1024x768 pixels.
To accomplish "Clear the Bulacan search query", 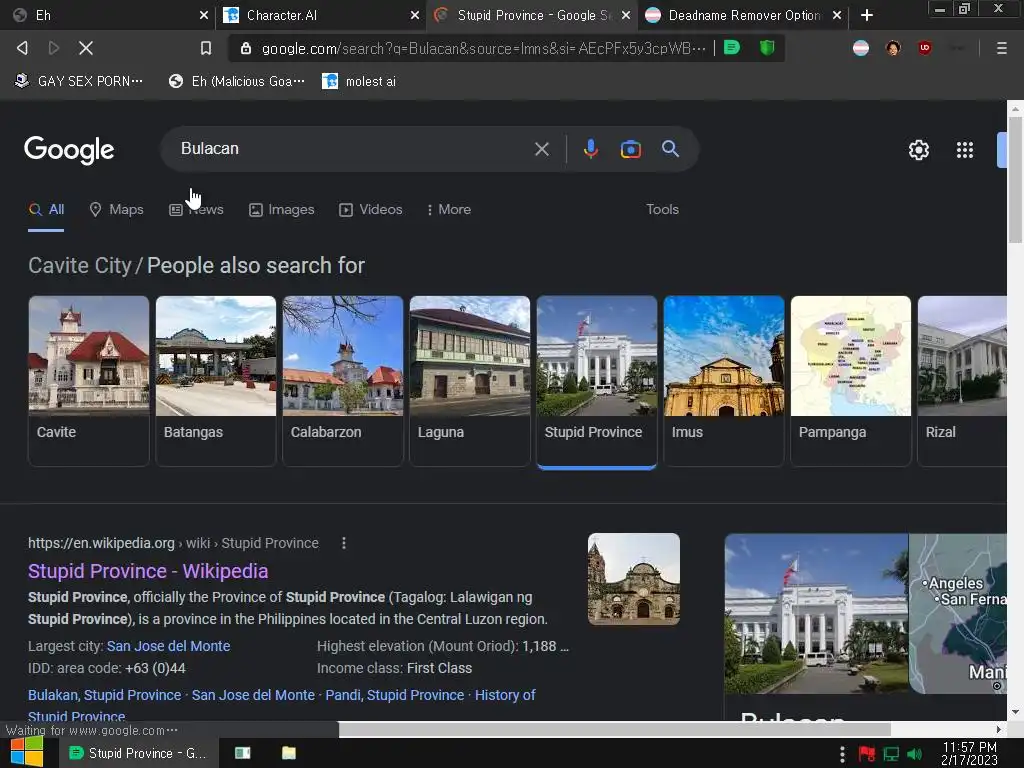I will pyautogui.click(x=541, y=149).
